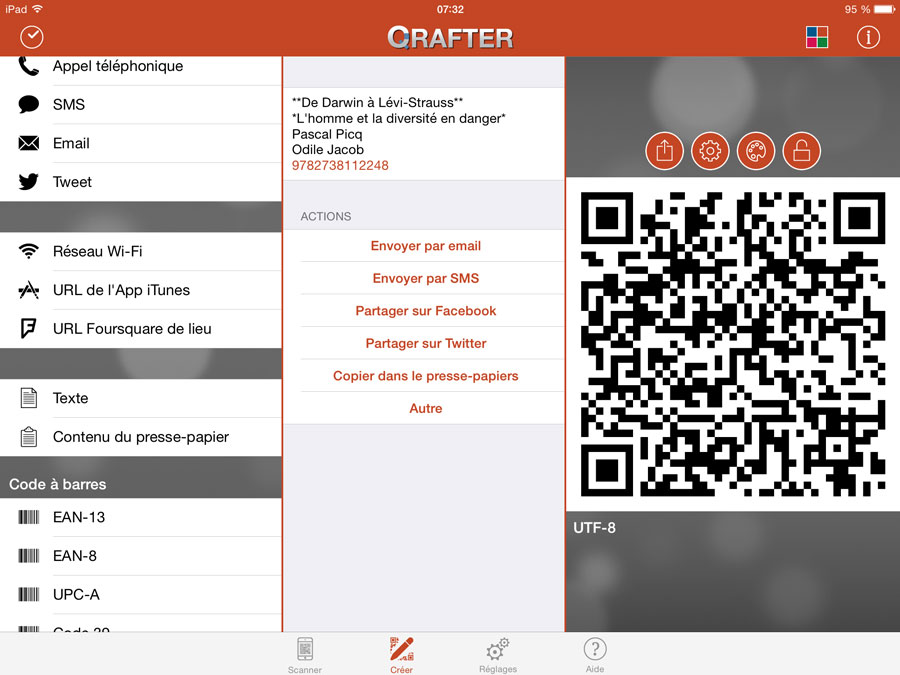Viewport: 900px width, 675px height.
Task: Choose Copier dans le presse-papiers
Action: [425, 376]
